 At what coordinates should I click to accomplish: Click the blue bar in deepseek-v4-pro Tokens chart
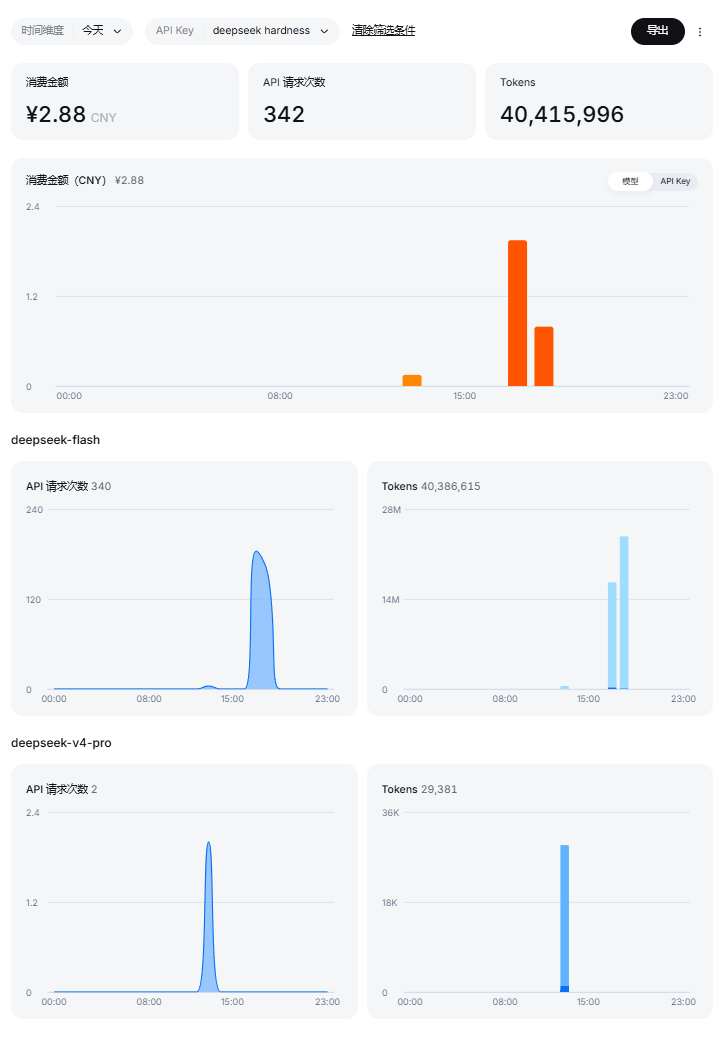click(564, 918)
